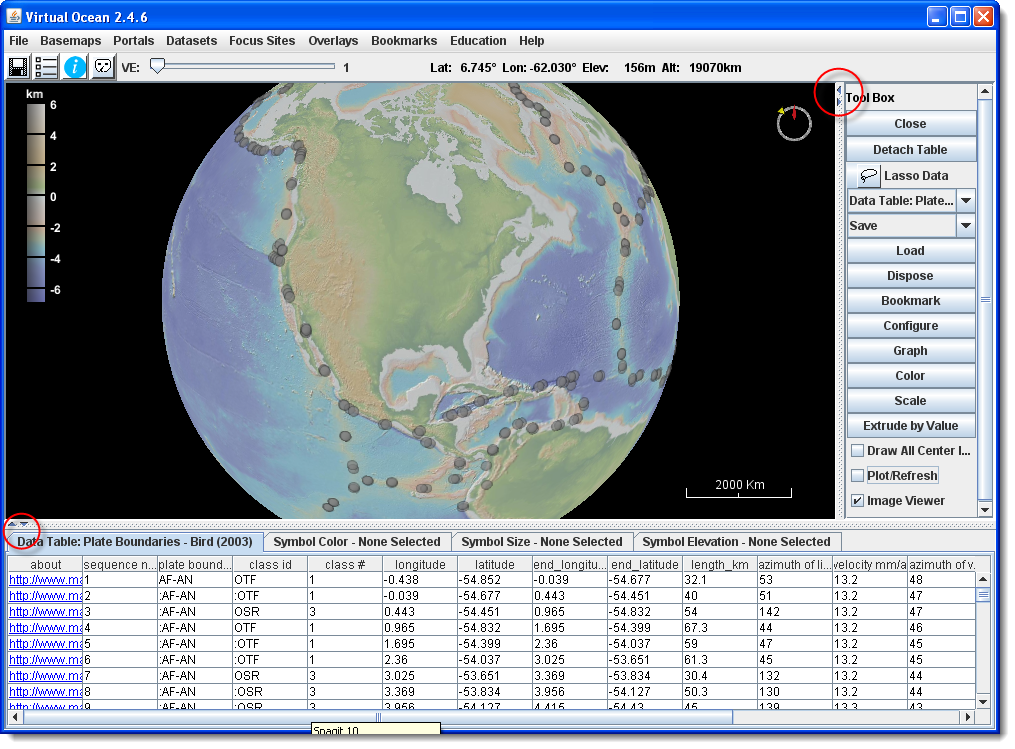Expand the Save dropdown menu
1015x749 pixels.
[966, 225]
